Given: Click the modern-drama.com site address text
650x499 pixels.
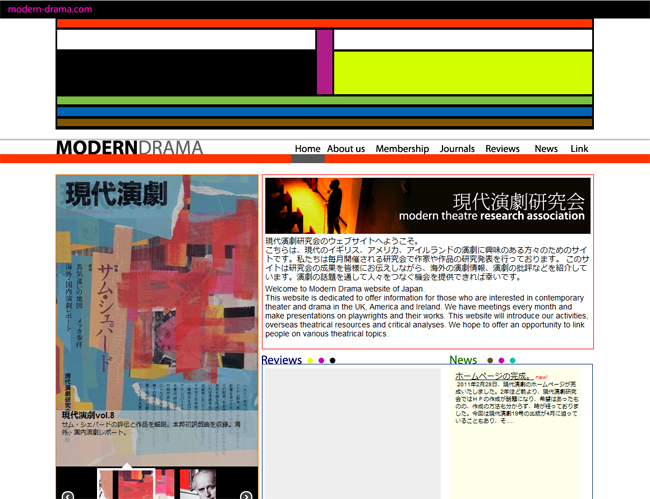Looking at the screenshot, I should point(50,9).
